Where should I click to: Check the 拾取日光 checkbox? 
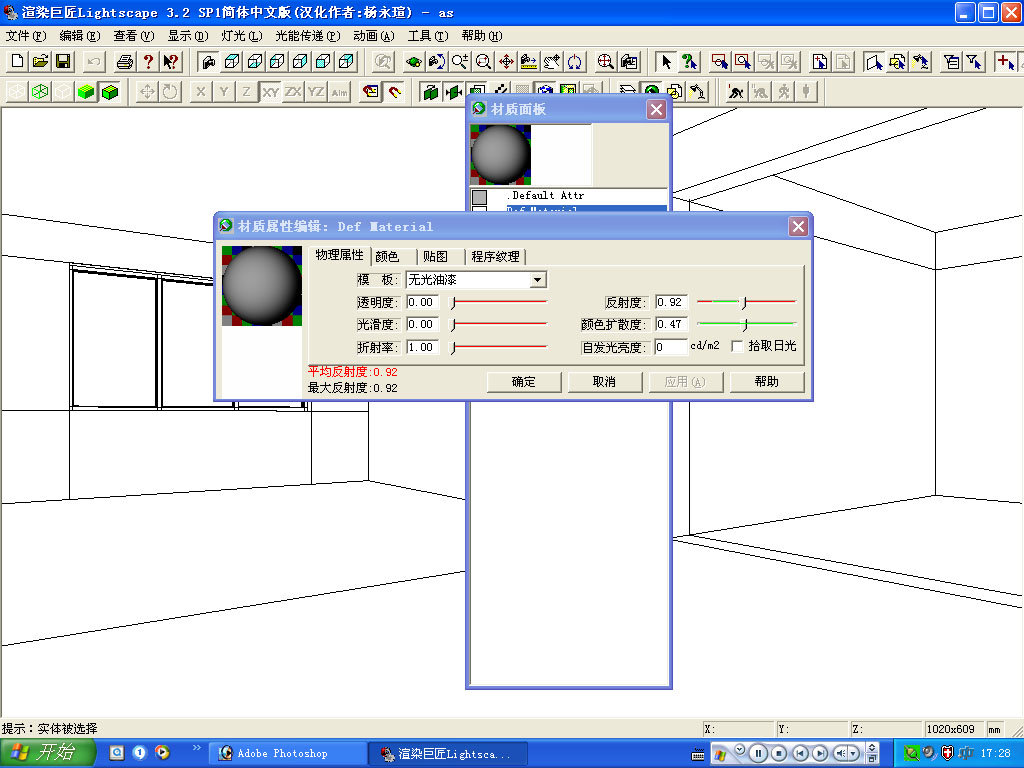tap(737, 346)
